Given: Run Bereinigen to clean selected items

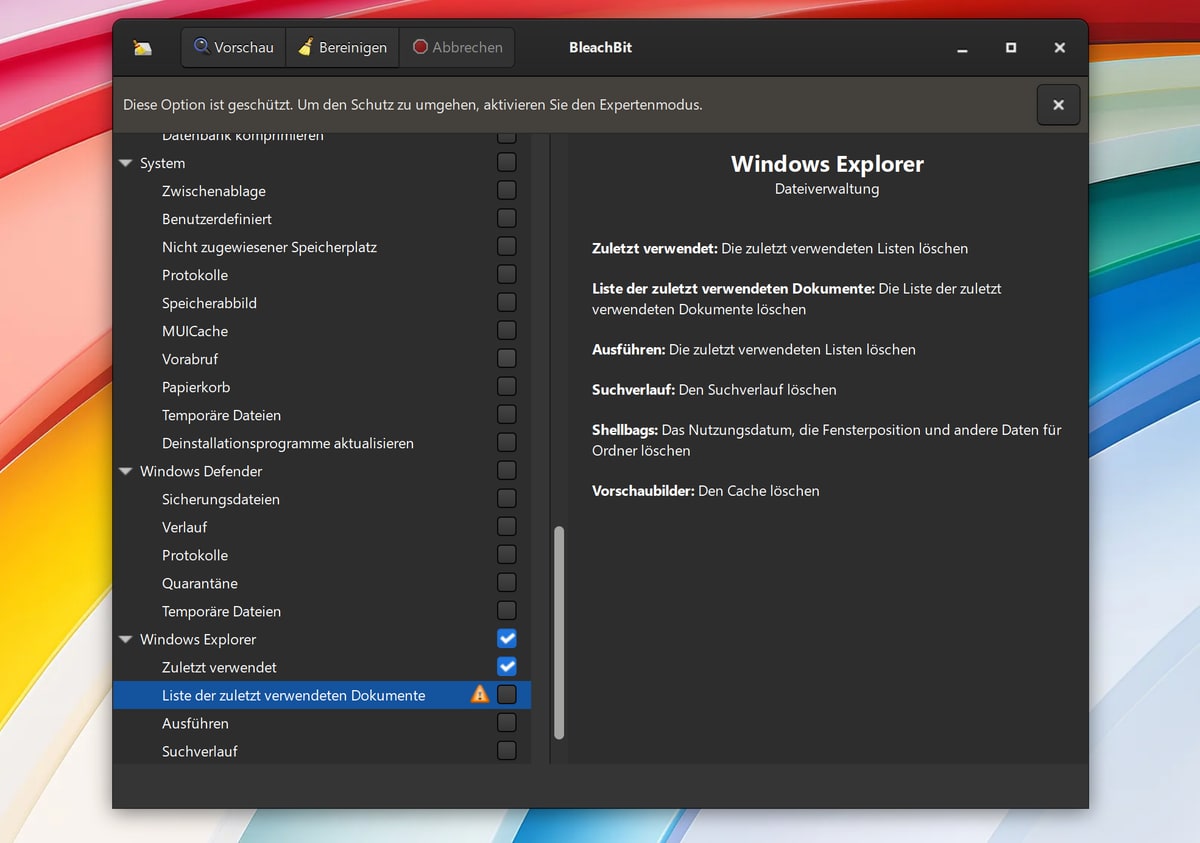Looking at the screenshot, I should click(x=343, y=46).
